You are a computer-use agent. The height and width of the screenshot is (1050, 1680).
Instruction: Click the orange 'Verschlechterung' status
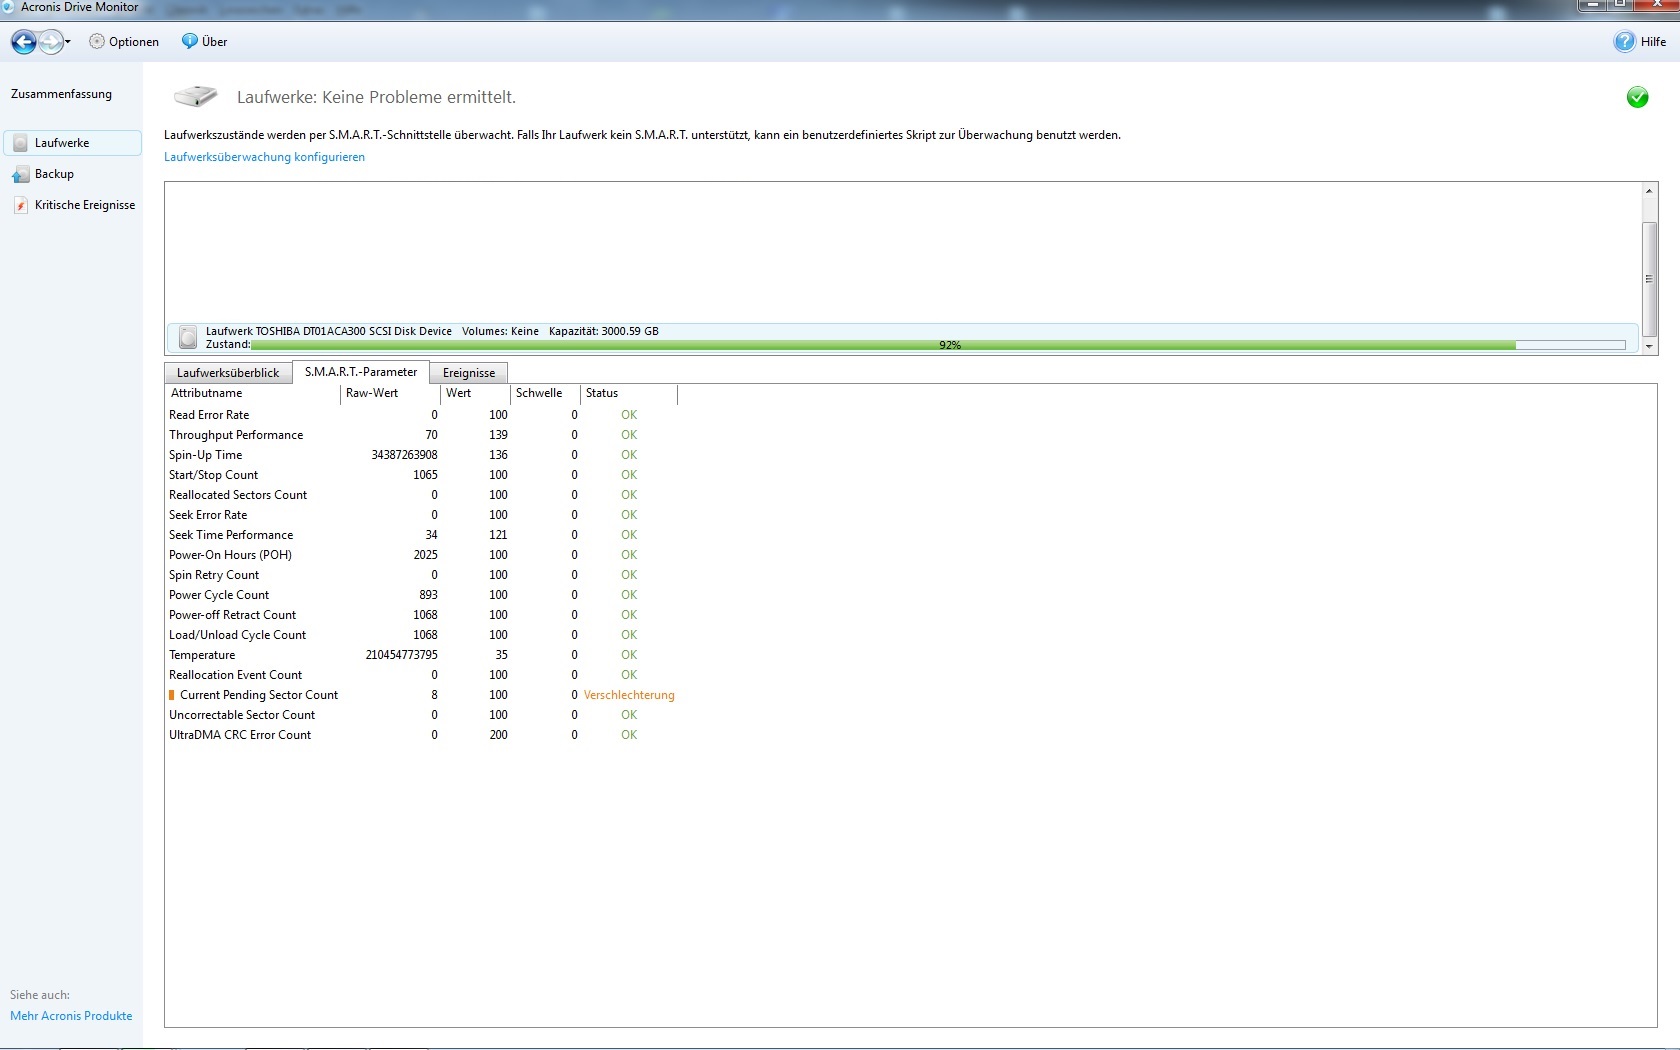[629, 695]
